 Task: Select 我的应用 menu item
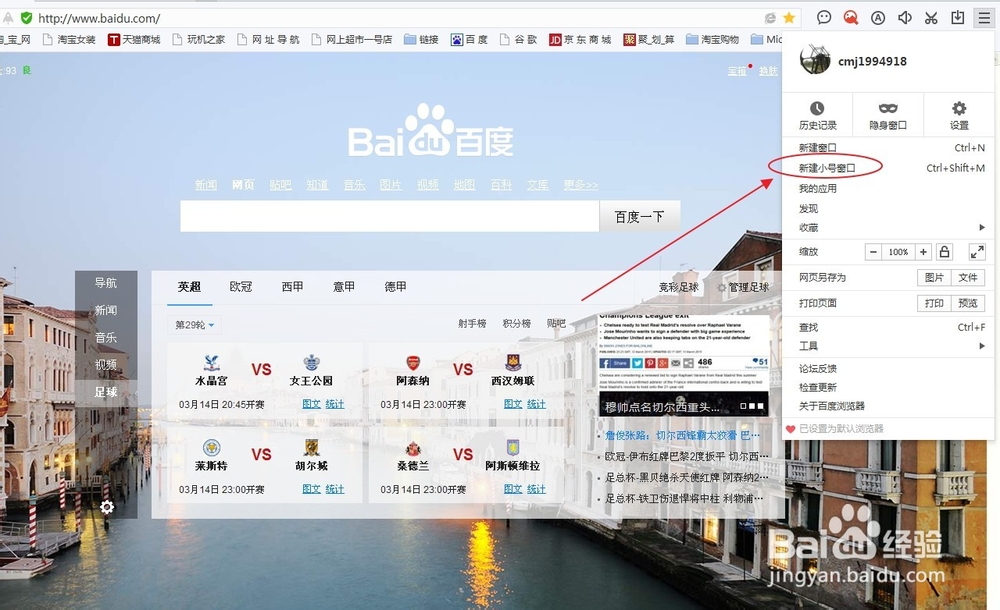888,189
